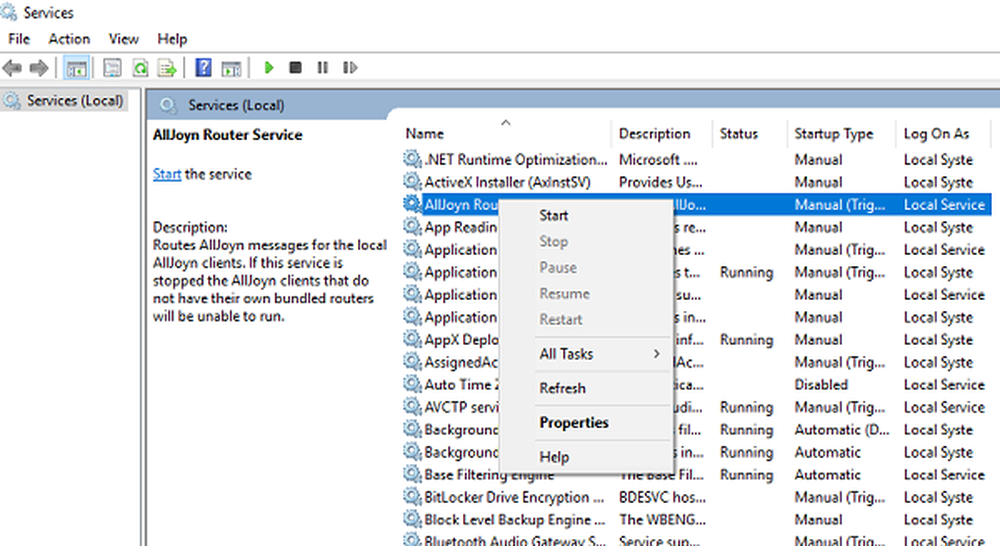Click gear icon of Base Filtering Engine
This screenshot has height=546, width=1000.
[413, 474]
